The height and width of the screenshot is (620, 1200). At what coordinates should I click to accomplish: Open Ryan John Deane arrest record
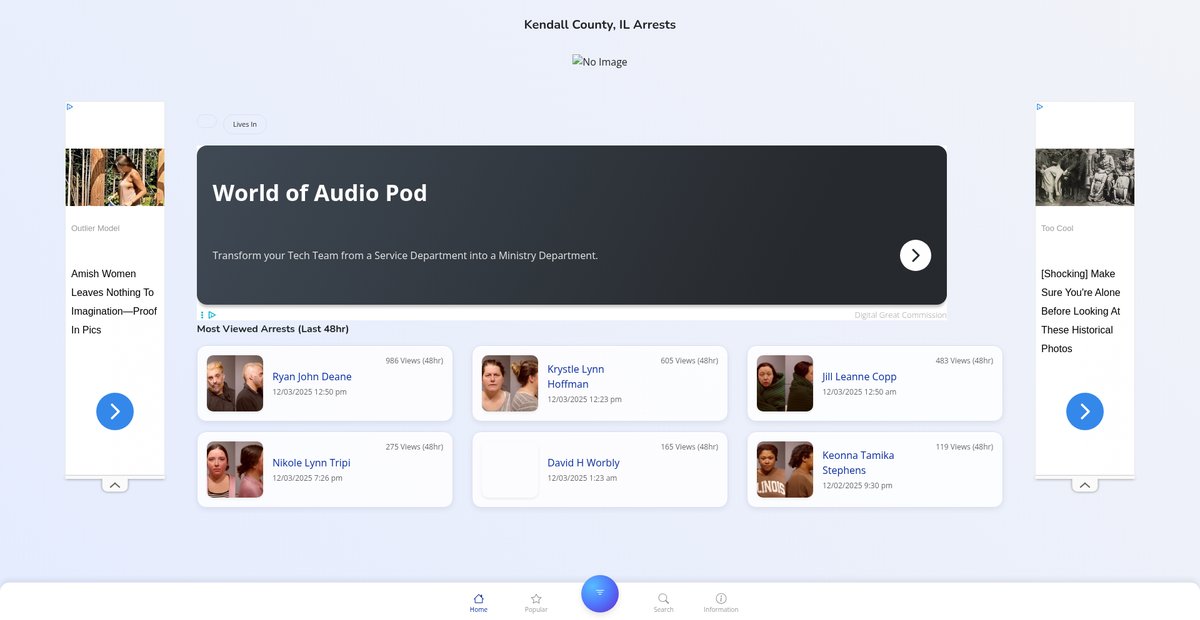point(312,377)
